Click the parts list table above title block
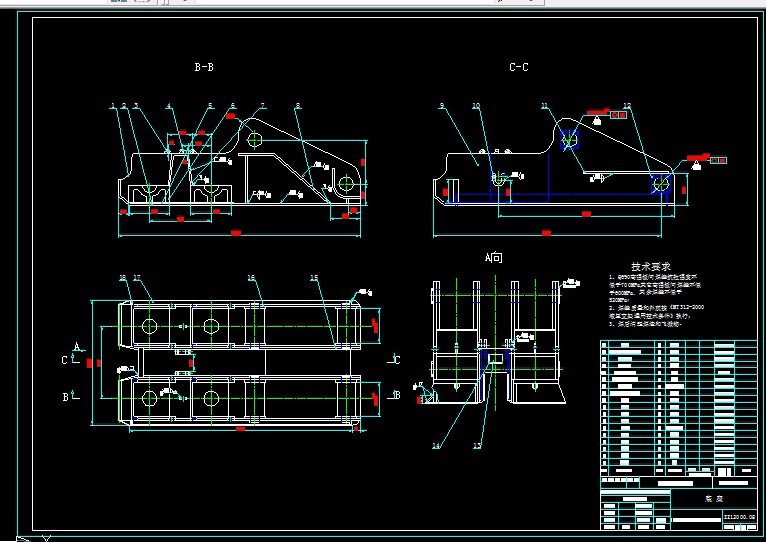The width and height of the screenshot is (766, 542). 678,409
